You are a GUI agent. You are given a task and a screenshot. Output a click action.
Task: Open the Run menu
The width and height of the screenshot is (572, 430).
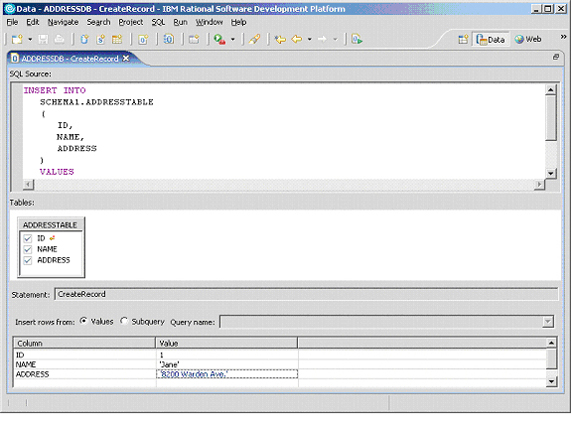[180, 22]
